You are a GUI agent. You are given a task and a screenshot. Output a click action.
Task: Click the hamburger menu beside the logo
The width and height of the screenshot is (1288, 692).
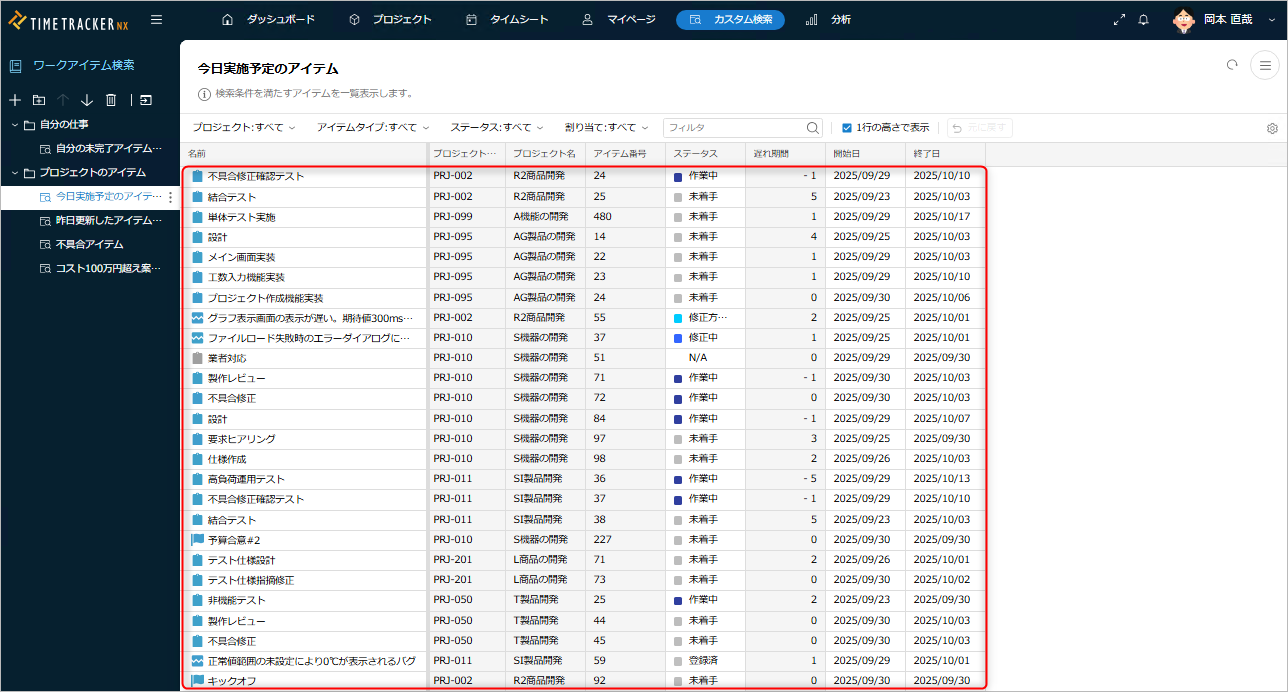pyautogui.click(x=157, y=19)
